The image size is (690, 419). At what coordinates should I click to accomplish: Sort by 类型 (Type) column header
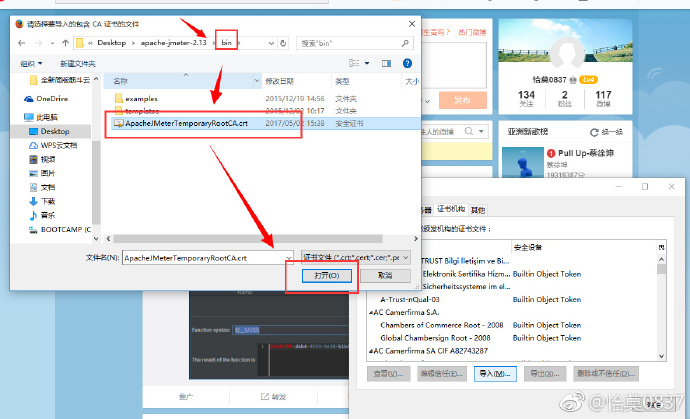(x=342, y=81)
